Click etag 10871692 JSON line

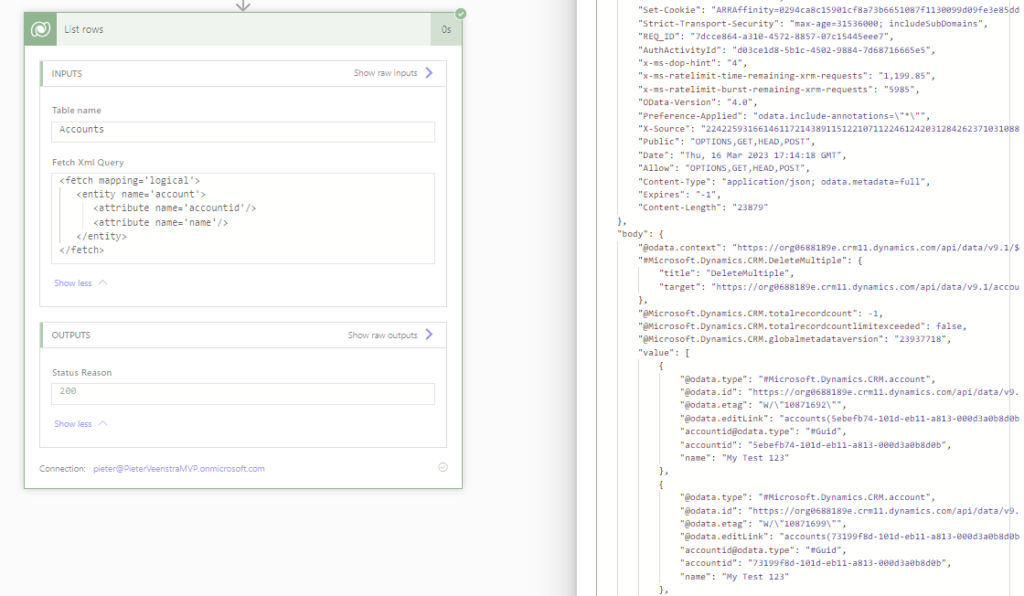763,405
